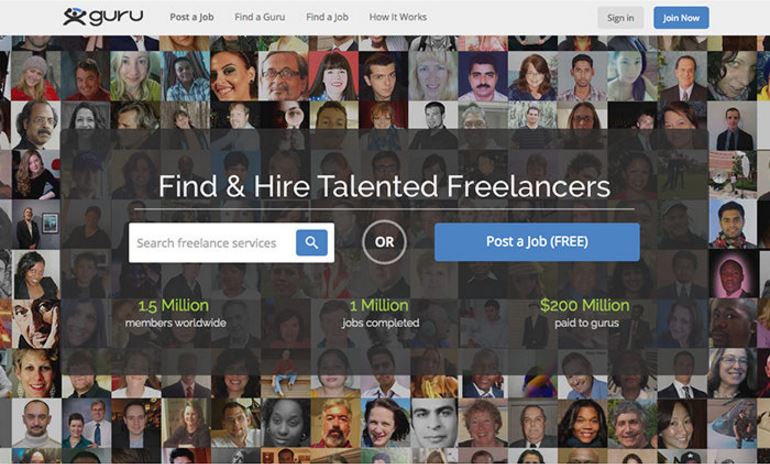This screenshot has width=770, height=464.
Task: Click the Sign in button
Action: point(621,18)
